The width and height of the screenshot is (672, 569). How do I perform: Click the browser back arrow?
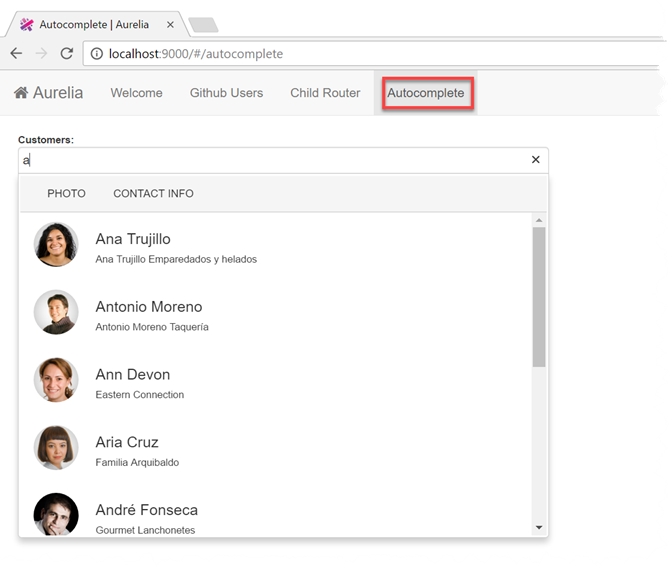coord(16,54)
